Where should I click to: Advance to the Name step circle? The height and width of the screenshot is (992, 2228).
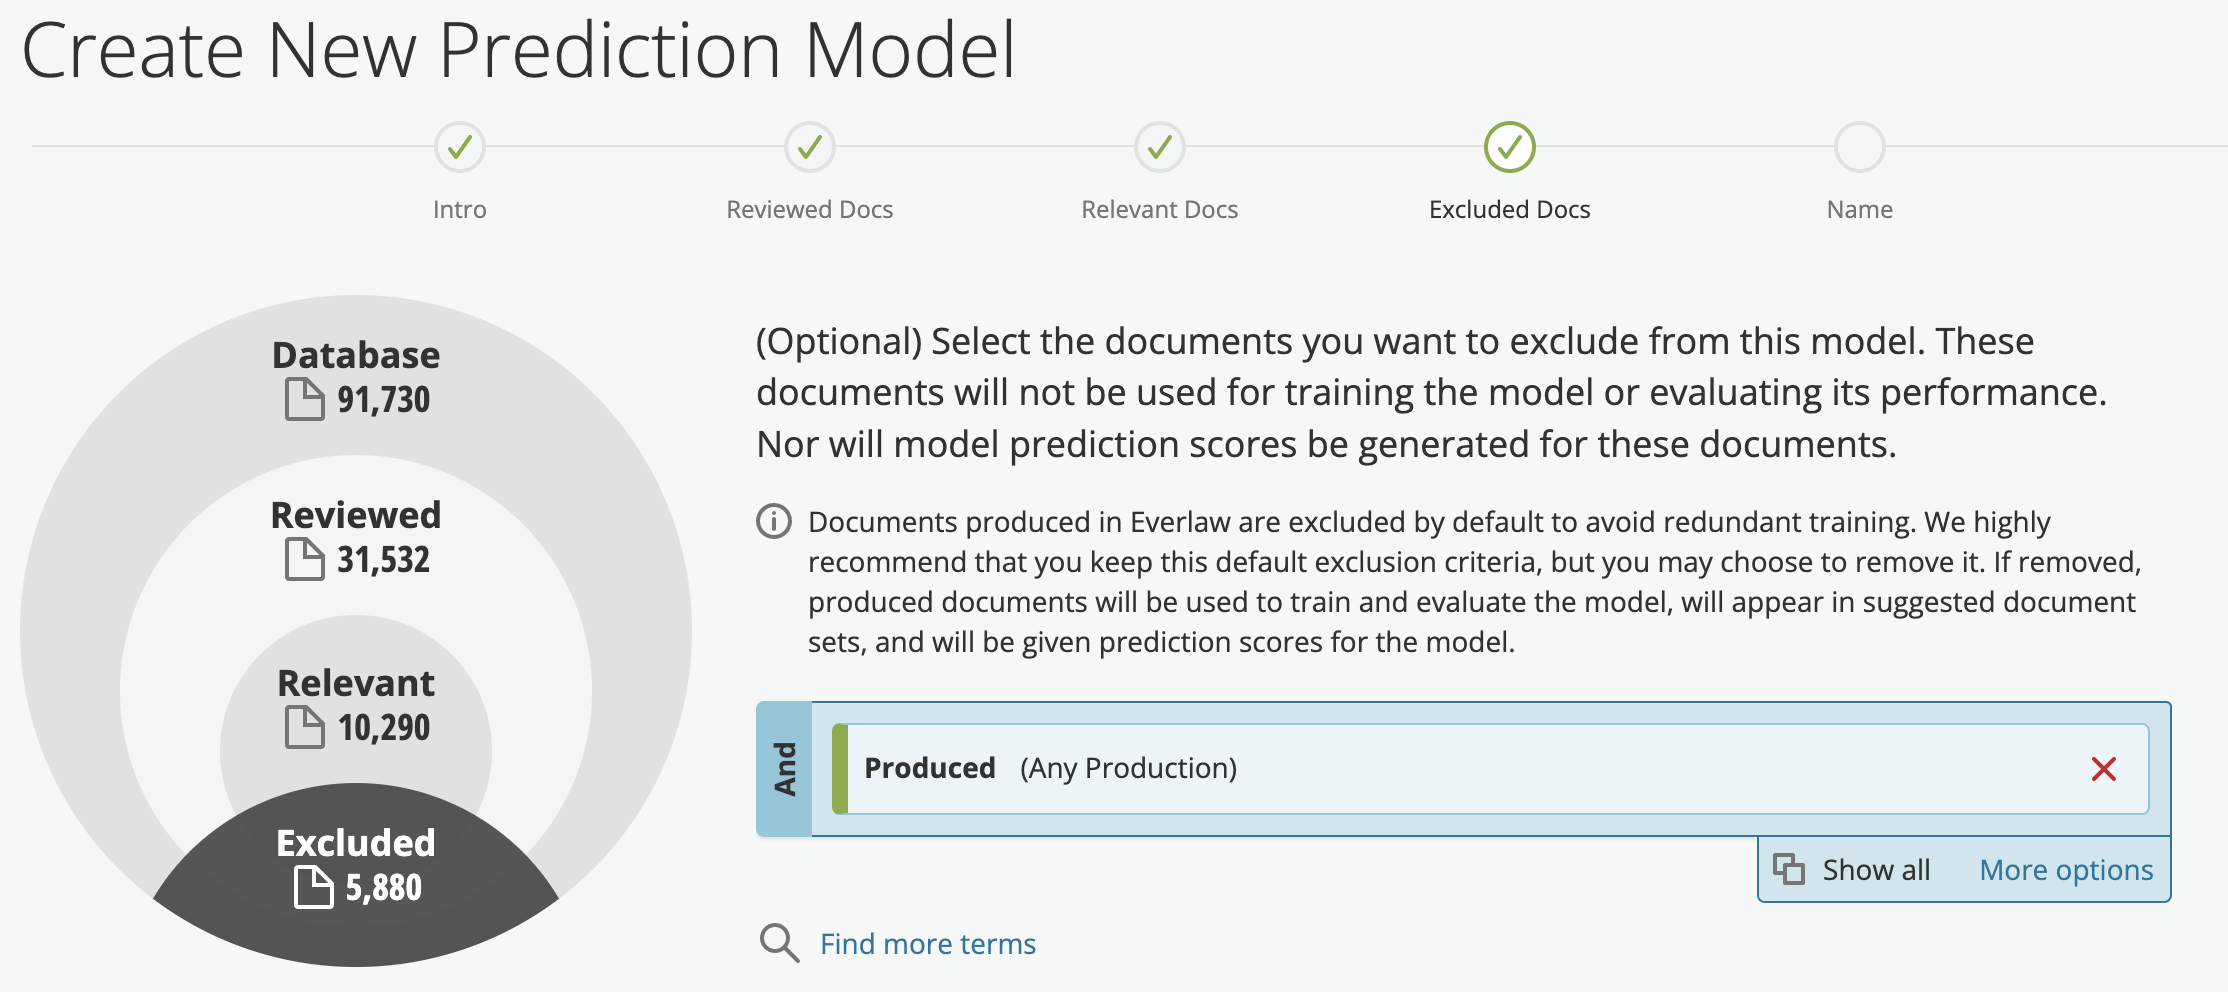click(1860, 148)
